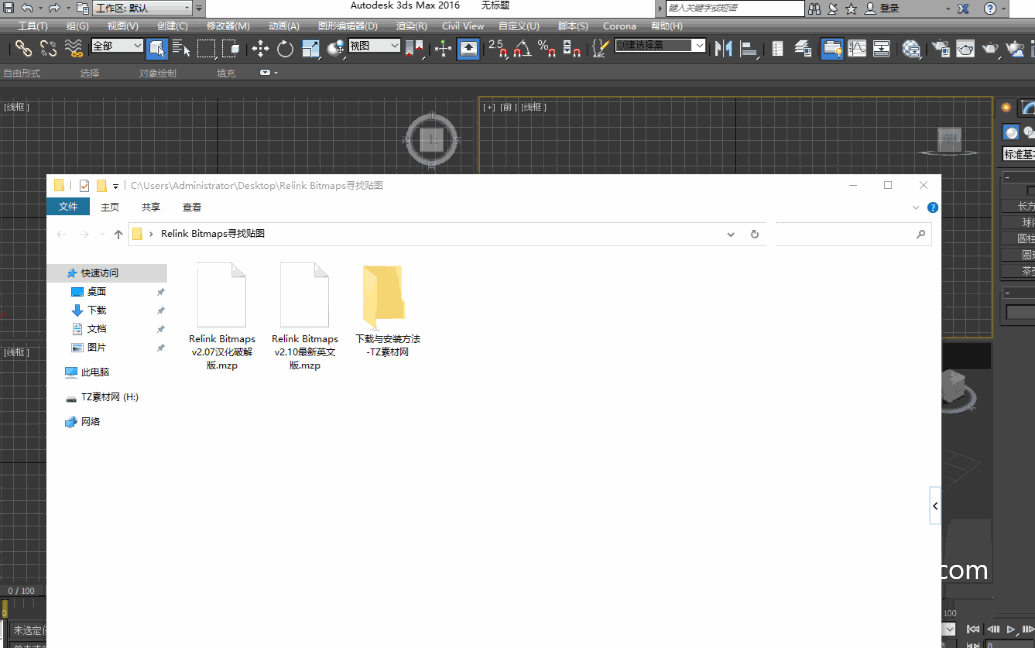The image size is (1035, 648).
Task: Toggle the Ribbon display icon
Action: [x=832, y=48]
